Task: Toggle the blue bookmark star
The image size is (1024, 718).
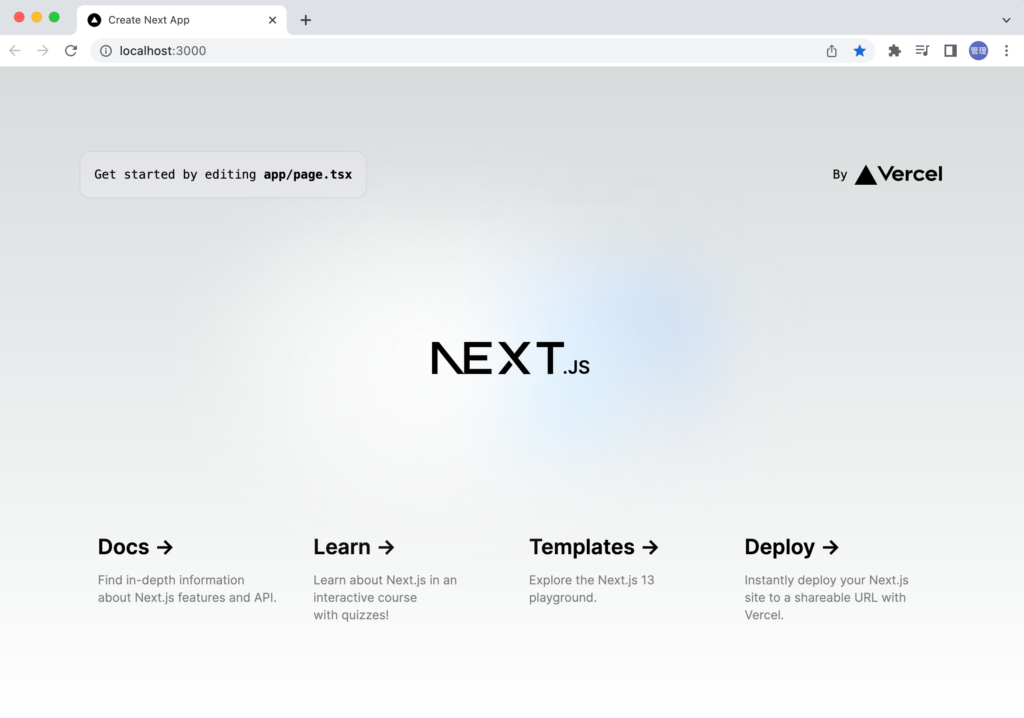Action: [x=860, y=50]
